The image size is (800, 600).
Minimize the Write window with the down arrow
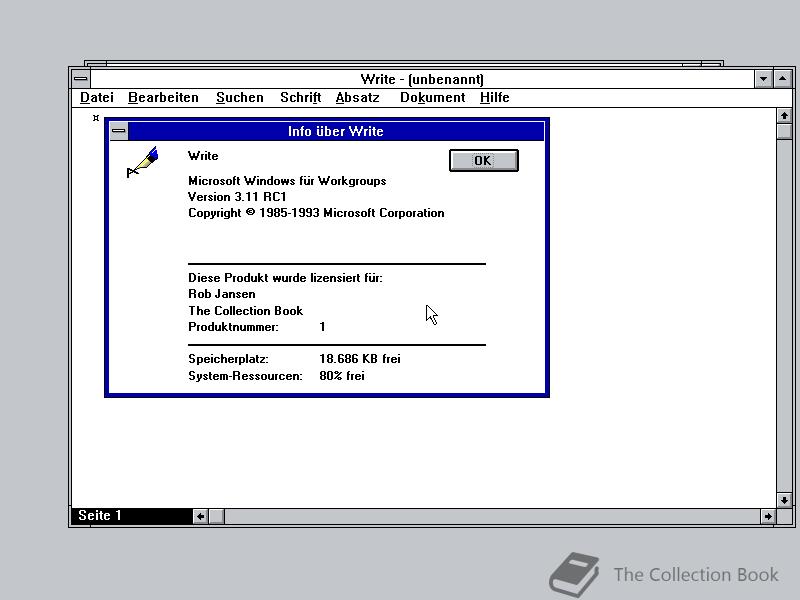pos(763,79)
